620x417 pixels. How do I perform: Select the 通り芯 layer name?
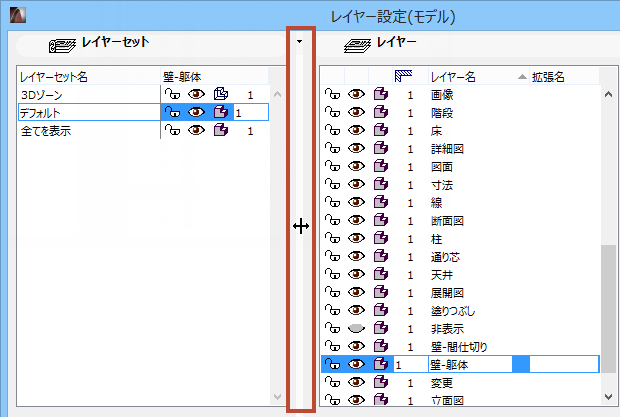pyautogui.click(x=445, y=257)
